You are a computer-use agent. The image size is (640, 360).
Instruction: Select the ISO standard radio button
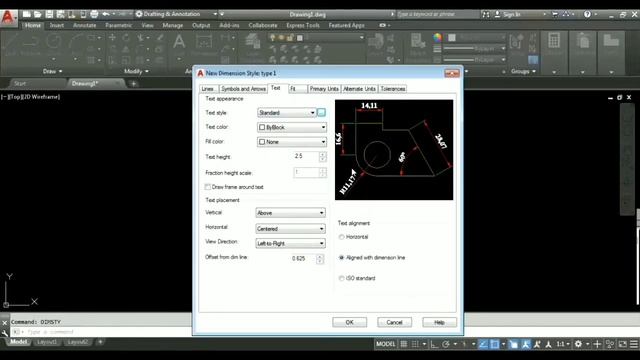coord(341,278)
